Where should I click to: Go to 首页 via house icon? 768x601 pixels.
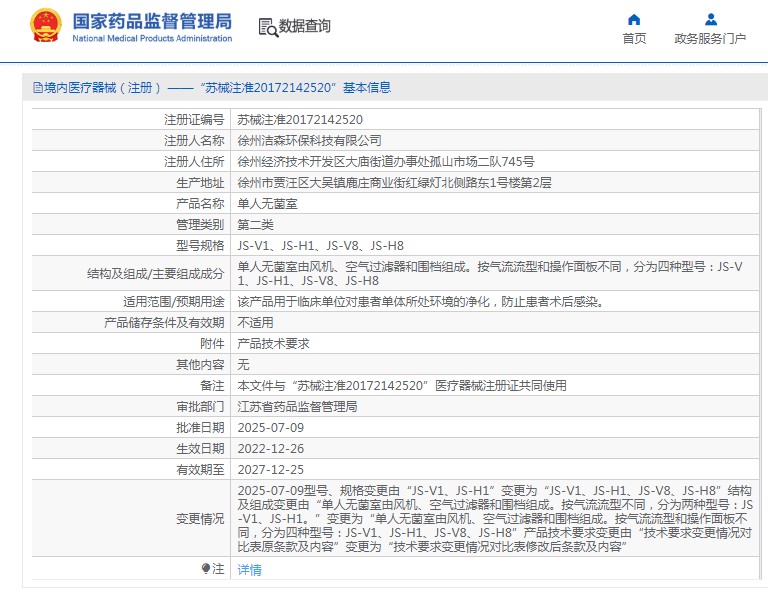(x=634, y=20)
